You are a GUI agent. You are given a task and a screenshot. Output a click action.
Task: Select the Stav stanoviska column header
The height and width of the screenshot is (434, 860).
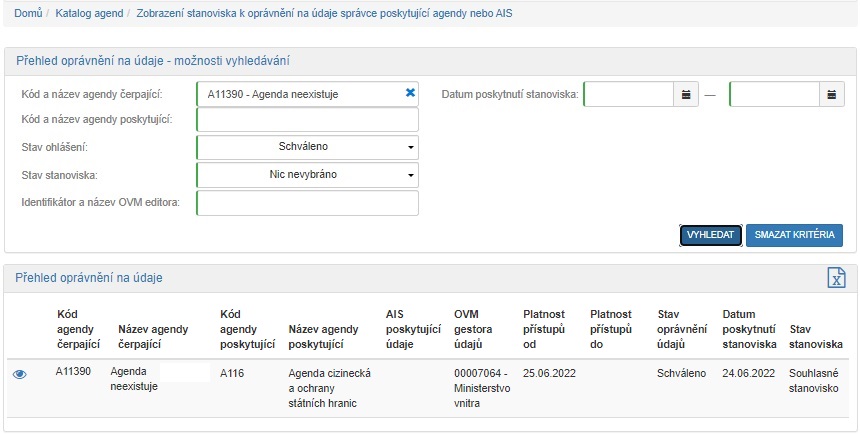coord(815,336)
